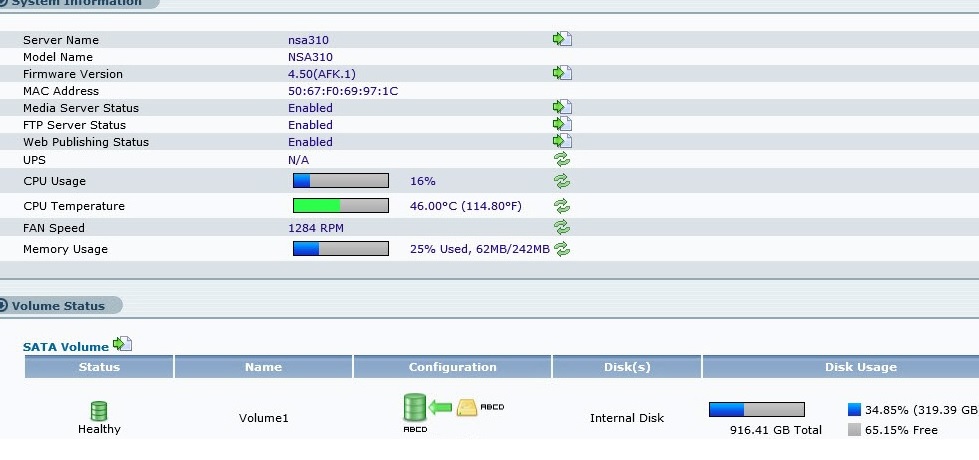
Task: Click the Media Server Status settings icon
Action: pyautogui.click(x=562, y=107)
